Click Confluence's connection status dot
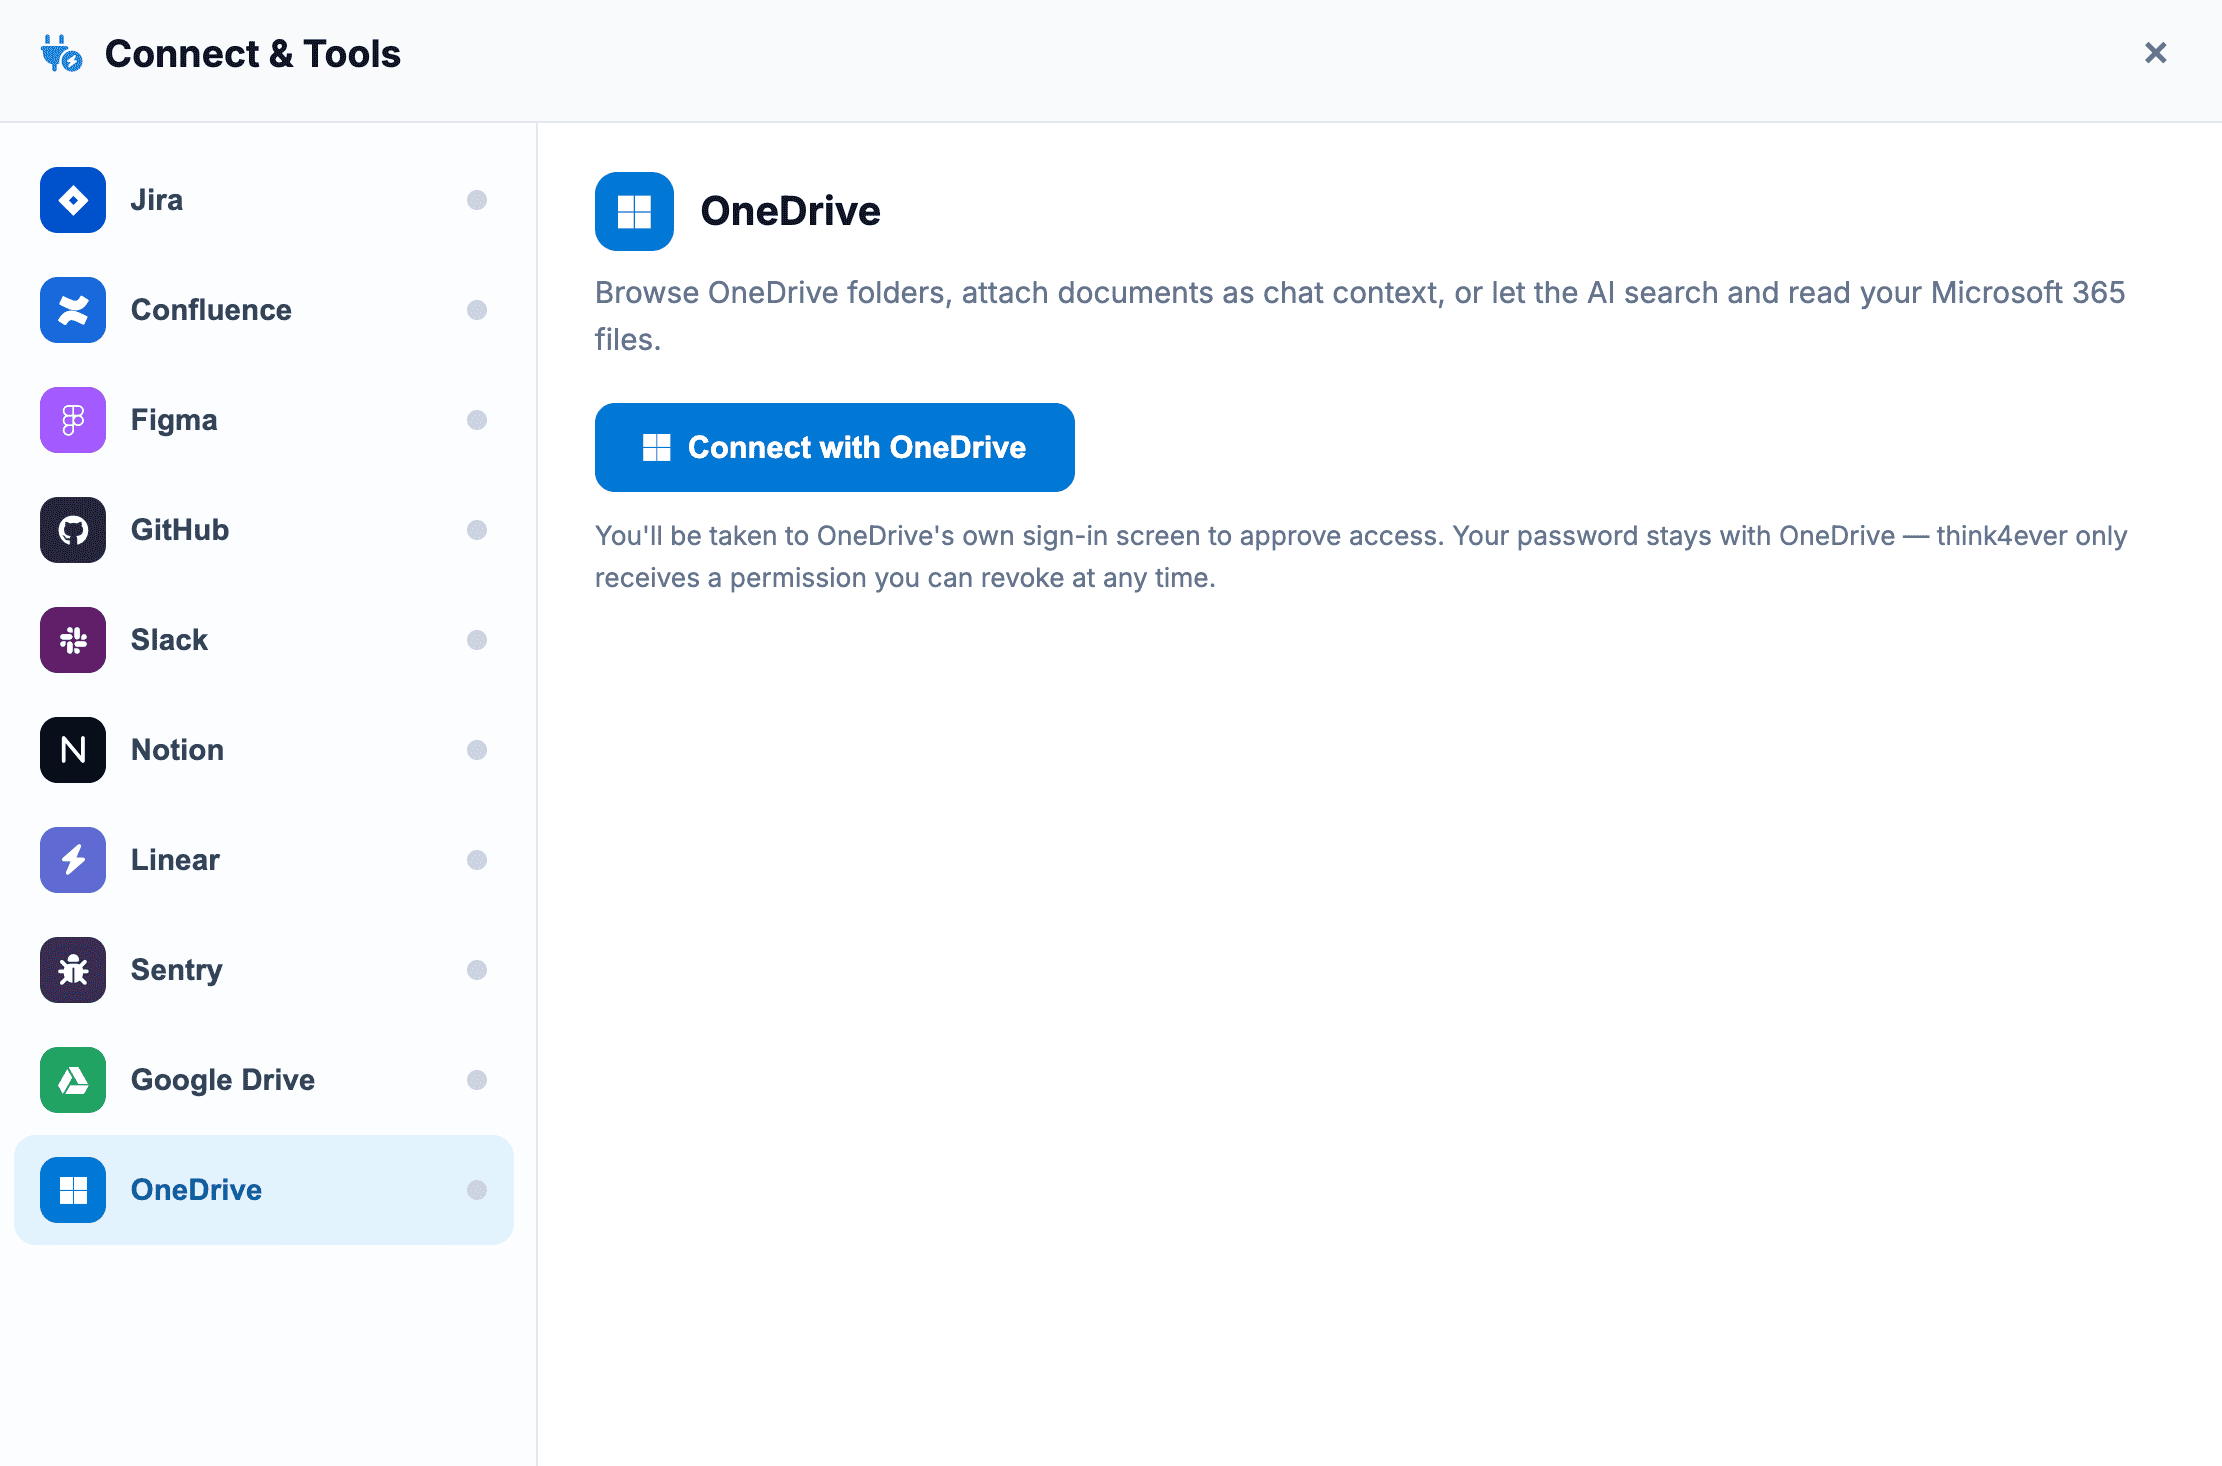 (477, 310)
